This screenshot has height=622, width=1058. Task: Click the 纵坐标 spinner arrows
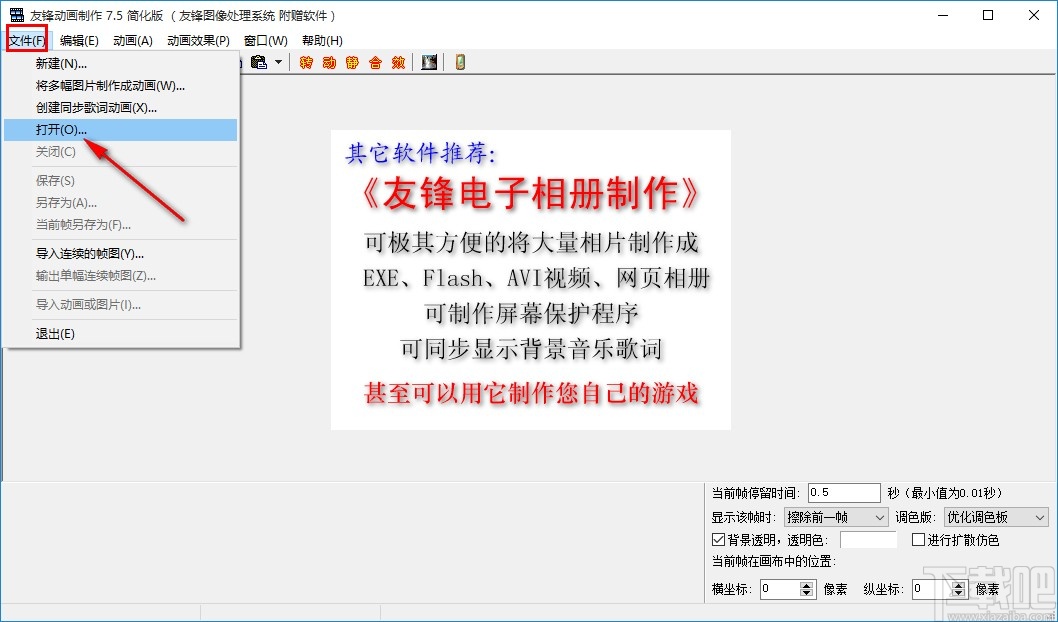click(x=959, y=589)
